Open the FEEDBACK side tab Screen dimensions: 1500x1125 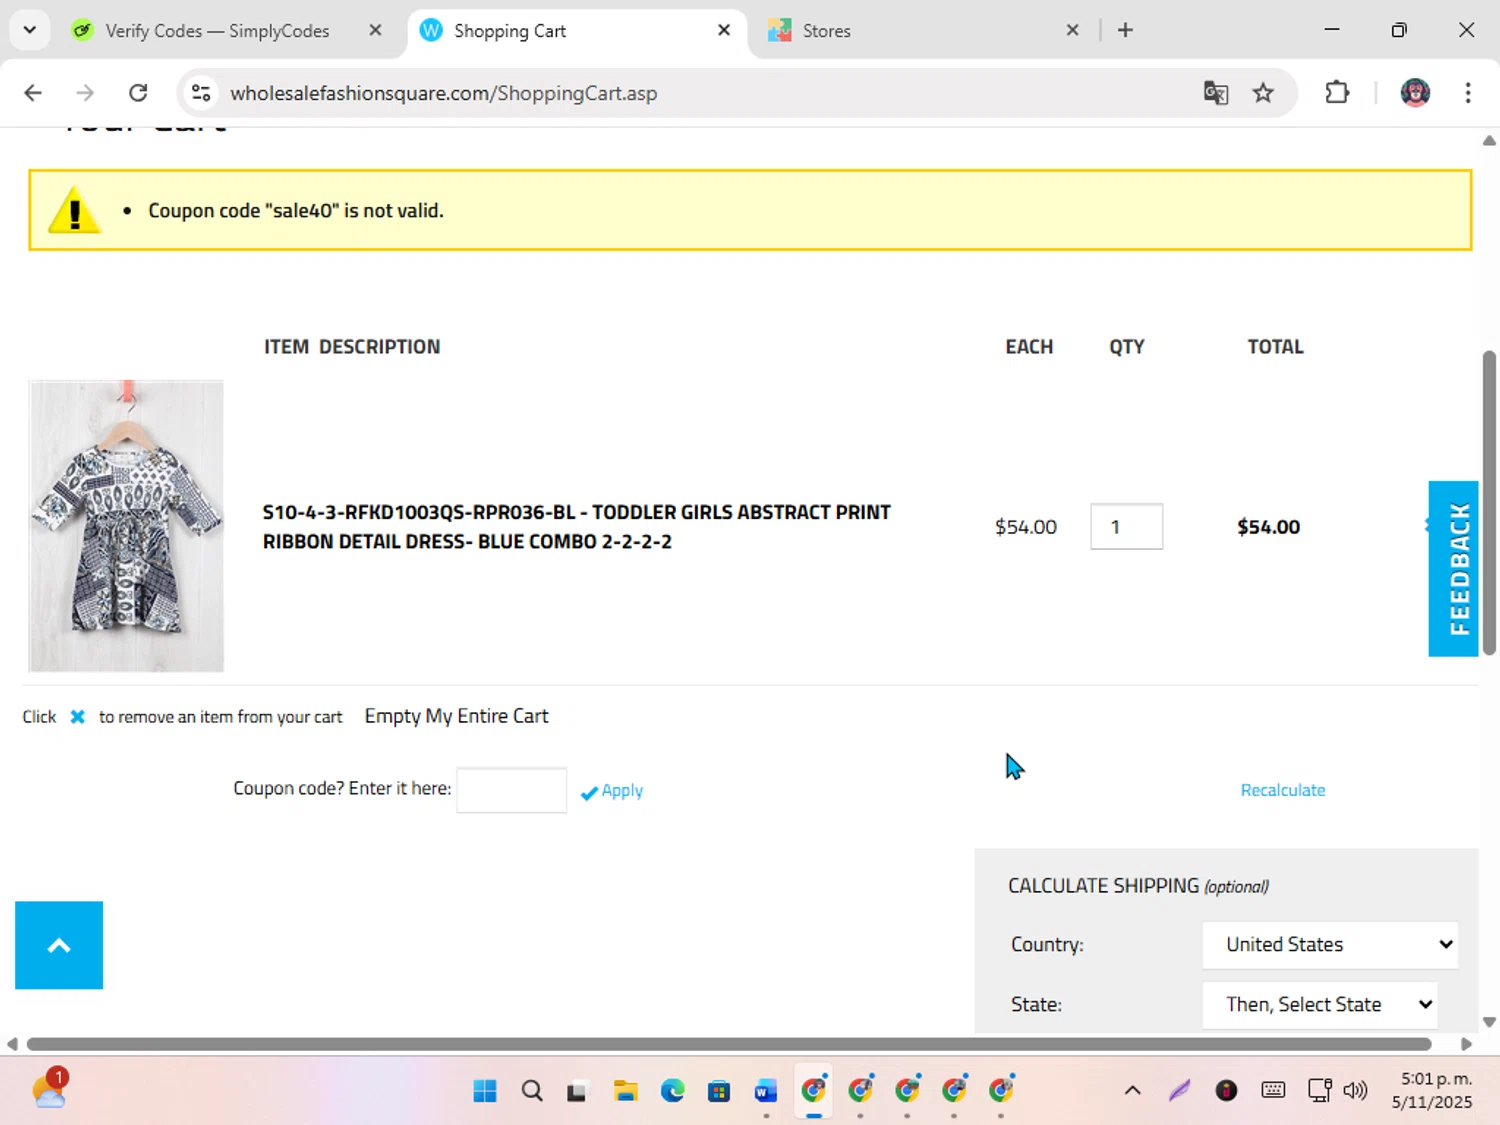click(1453, 568)
